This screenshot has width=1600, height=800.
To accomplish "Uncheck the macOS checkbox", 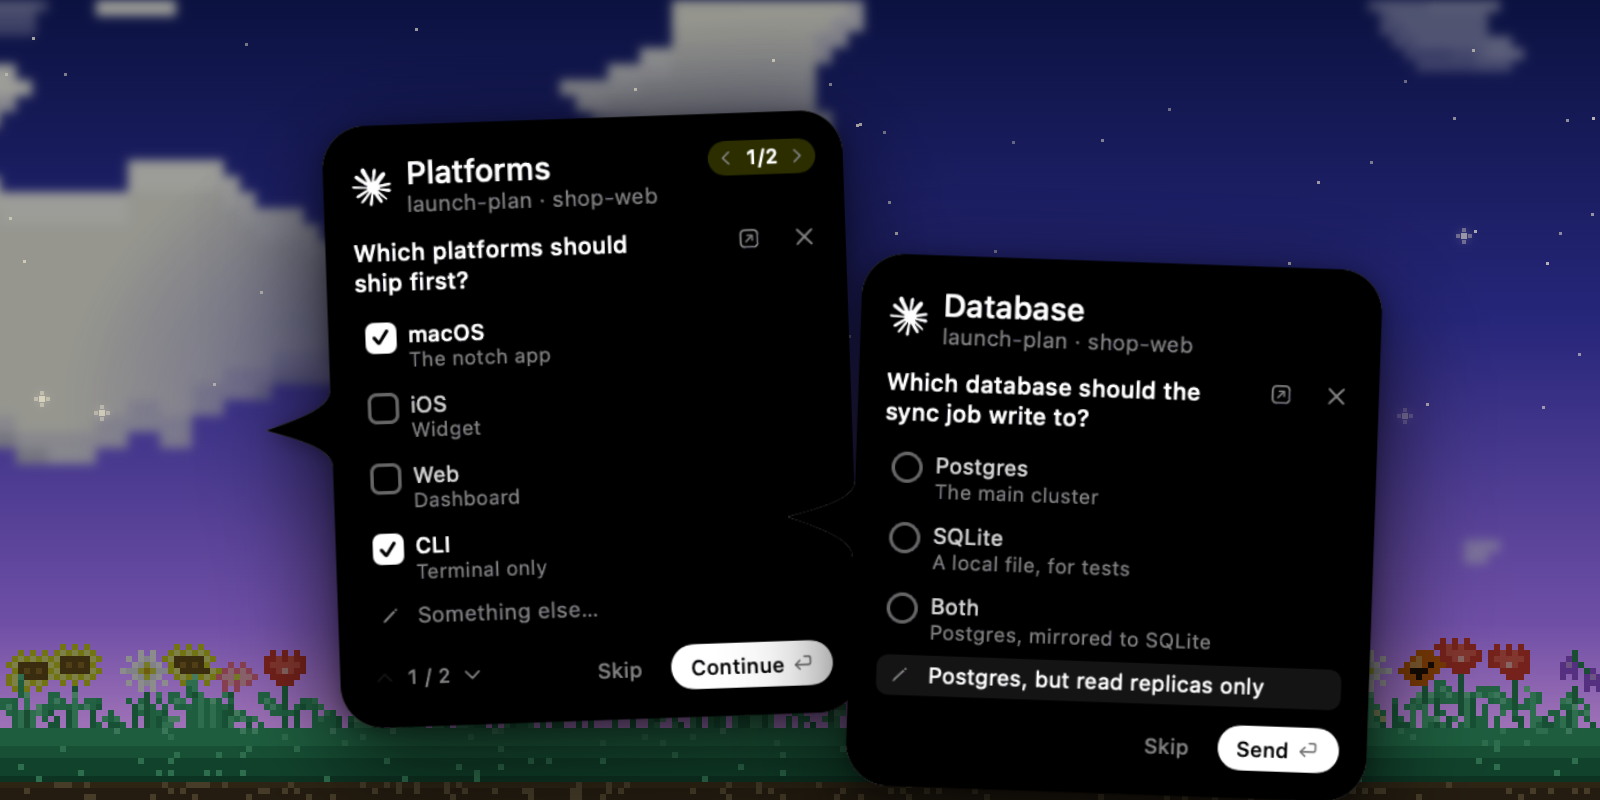I will pyautogui.click(x=381, y=338).
